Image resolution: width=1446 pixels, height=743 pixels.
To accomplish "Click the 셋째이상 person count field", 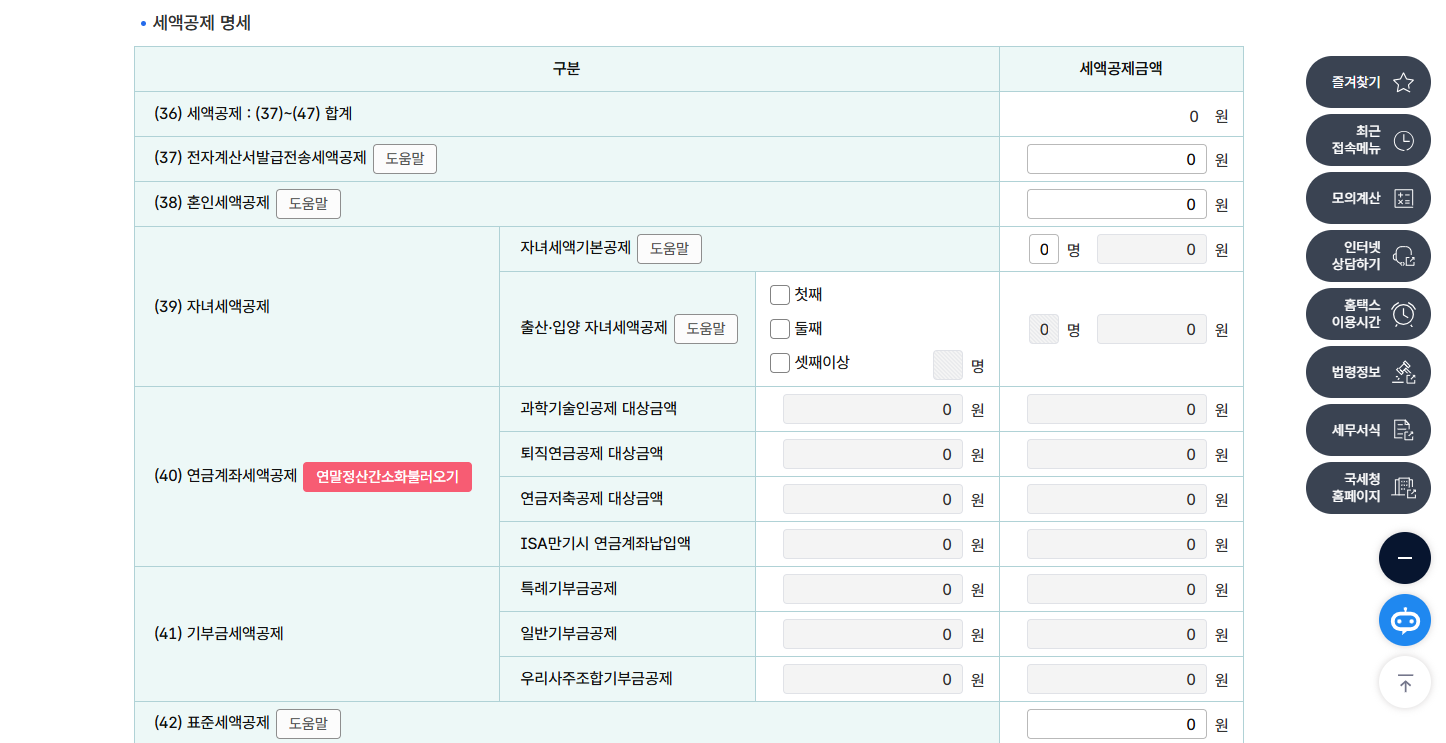I will (948, 365).
